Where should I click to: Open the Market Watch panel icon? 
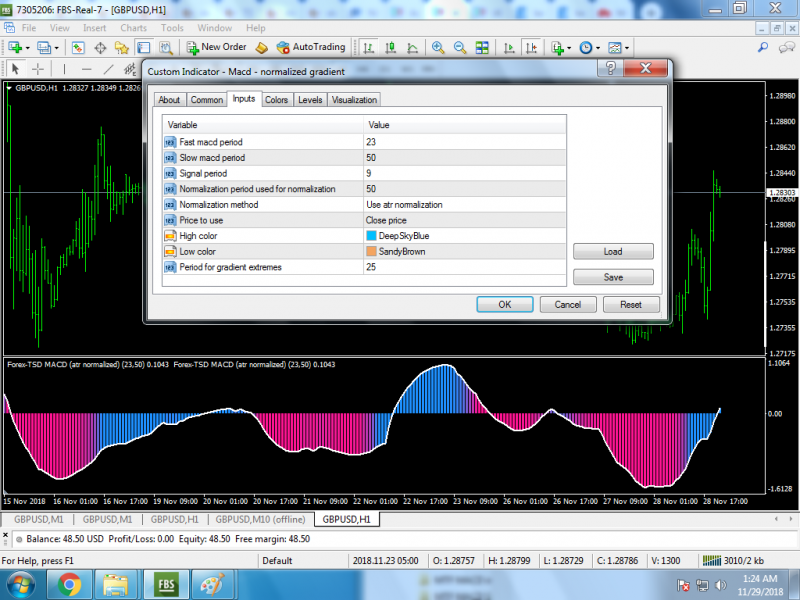[x=78, y=47]
